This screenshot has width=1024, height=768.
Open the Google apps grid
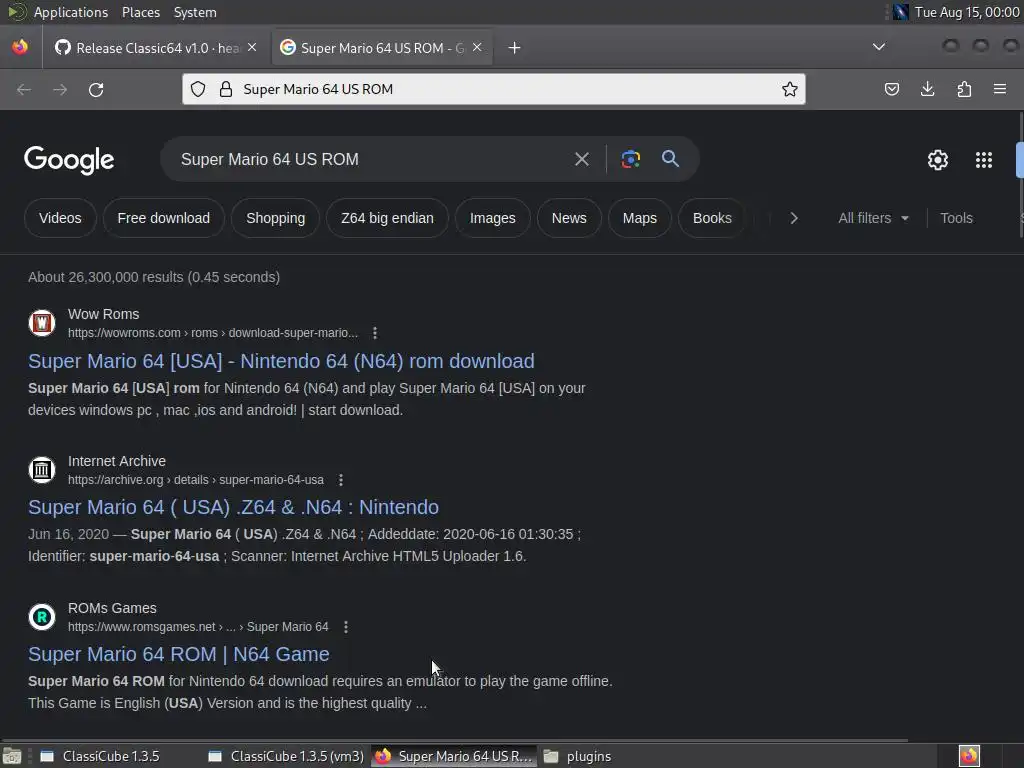coord(984,160)
